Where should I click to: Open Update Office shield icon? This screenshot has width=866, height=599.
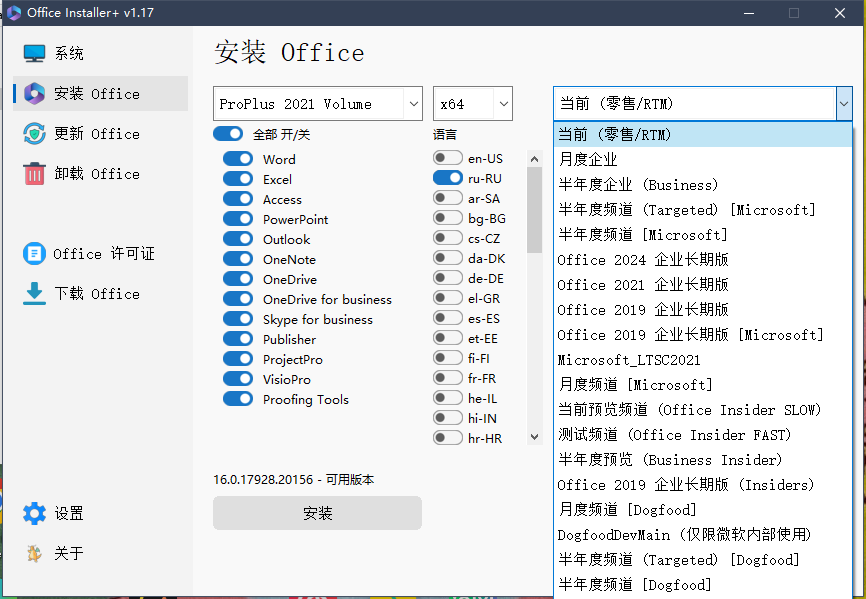tap(35, 134)
